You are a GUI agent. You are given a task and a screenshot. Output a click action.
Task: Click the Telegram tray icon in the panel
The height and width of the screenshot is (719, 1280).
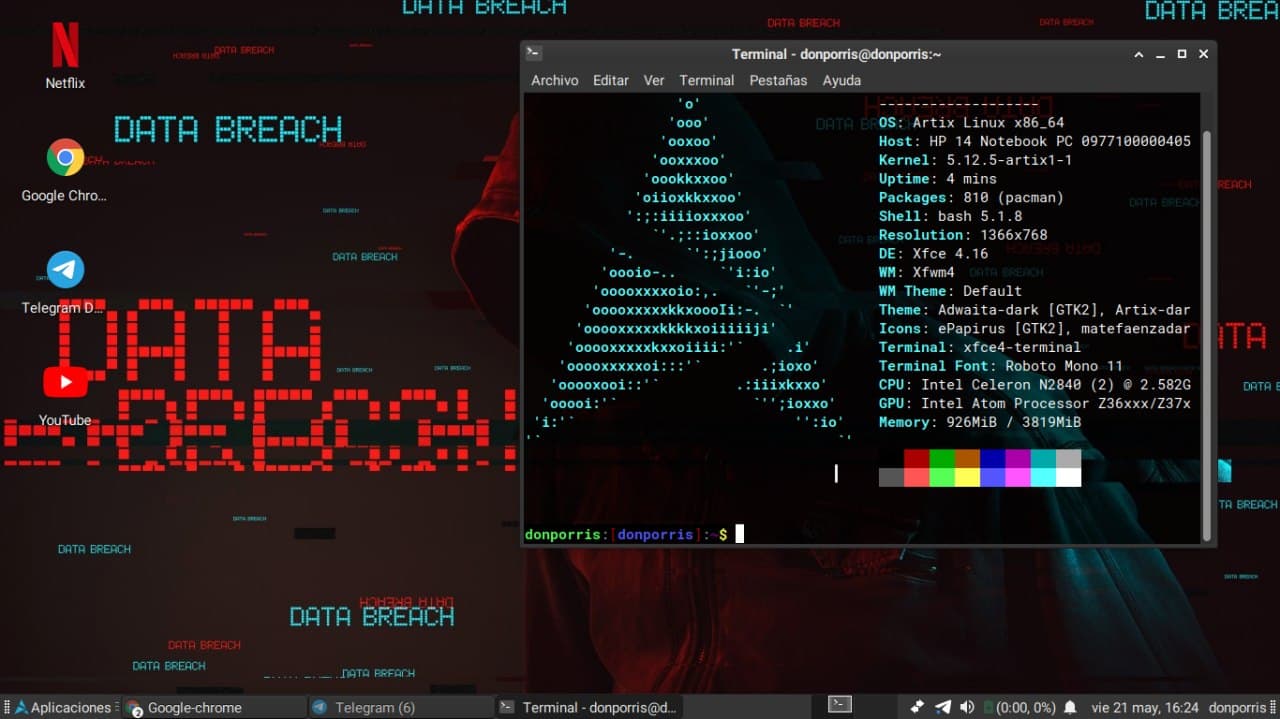click(x=942, y=707)
